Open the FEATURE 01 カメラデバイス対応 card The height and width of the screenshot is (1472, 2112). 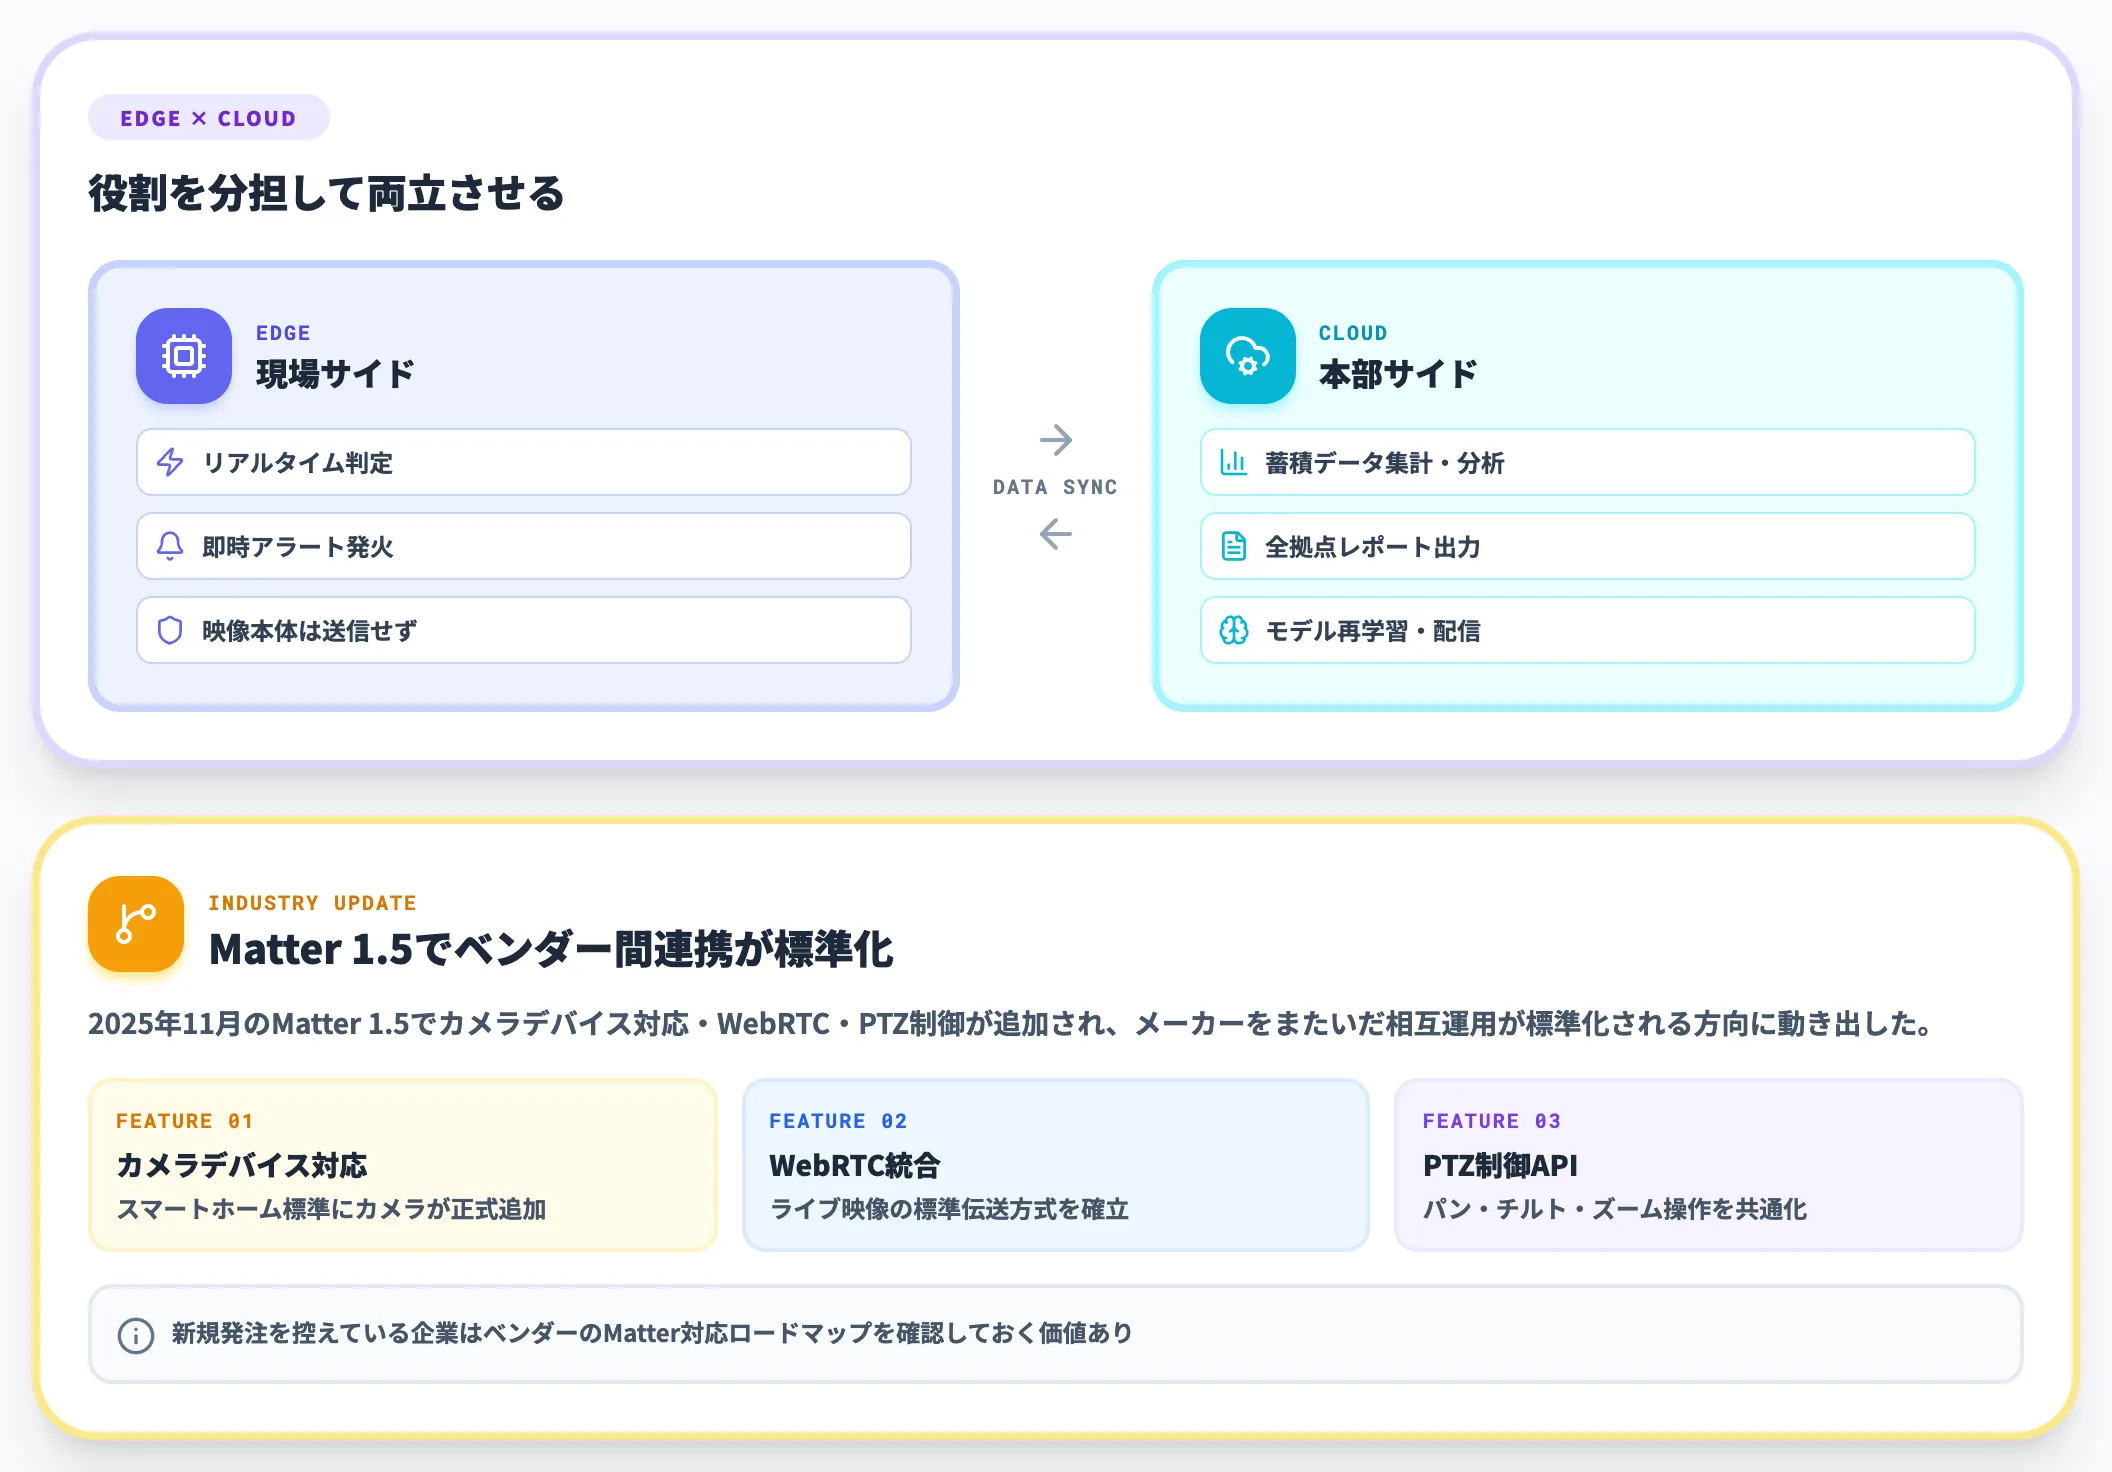[x=403, y=1165]
